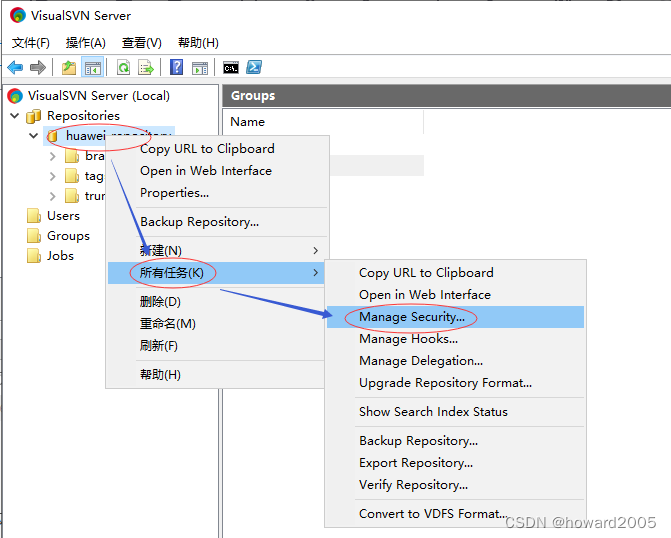This screenshot has width=671, height=538.
Task: Open the 新建(N) submenu
Action: pos(217,250)
